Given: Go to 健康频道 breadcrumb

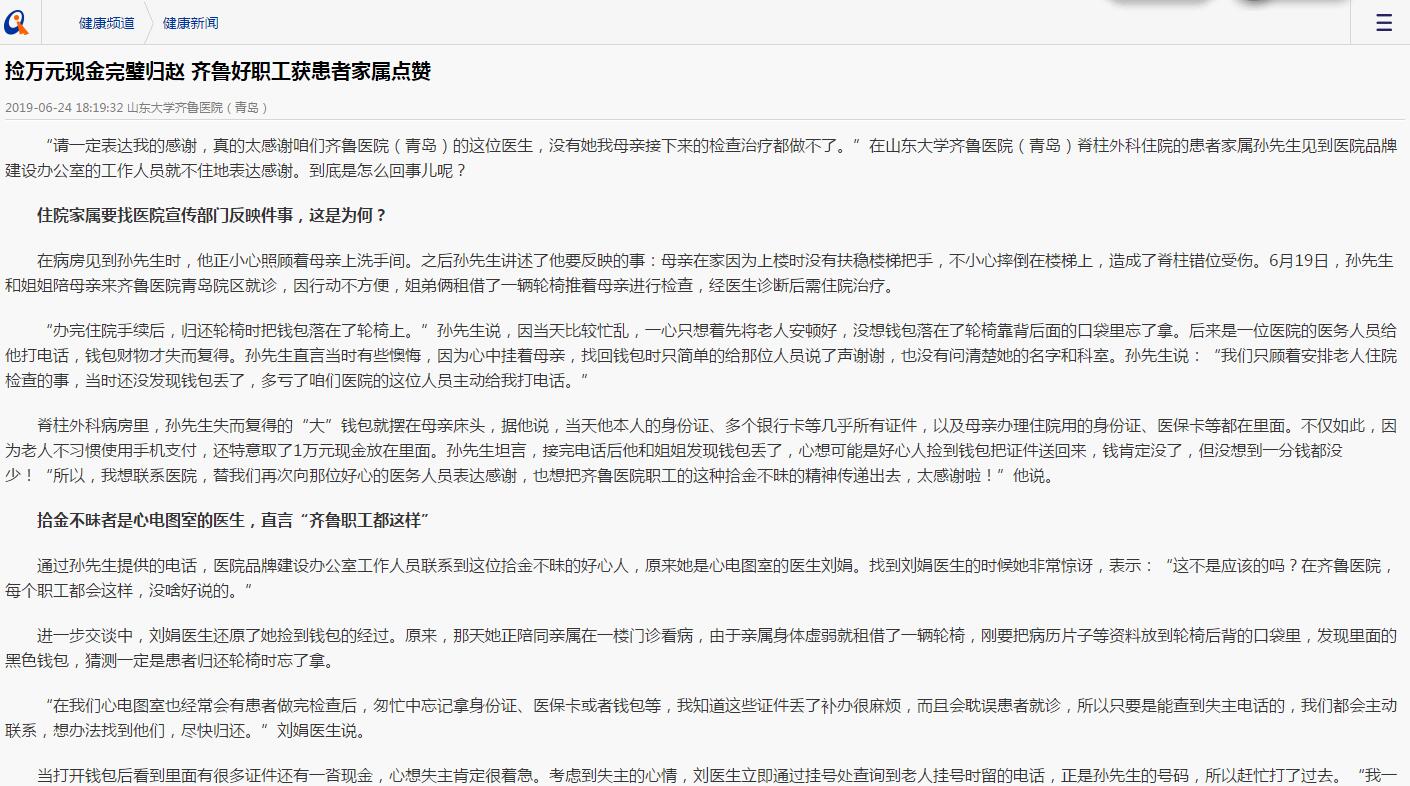Looking at the screenshot, I should pyautogui.click(x=107, y=23).
